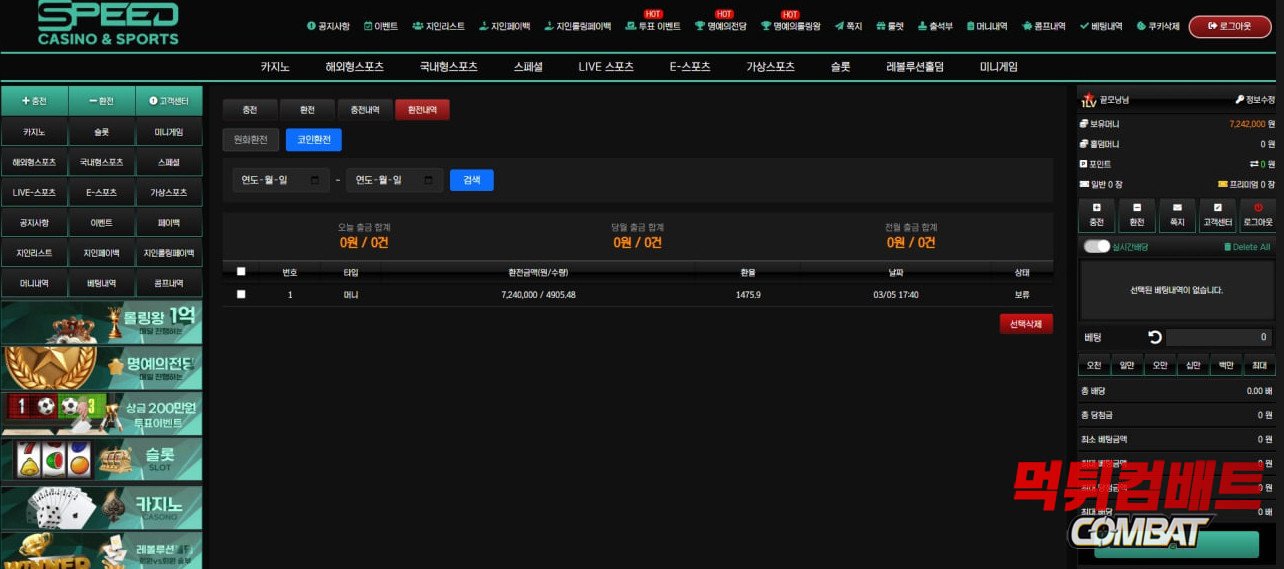Check the checkbox for row number 1
The image size is (1284, 569).
[x=240, y=294]
